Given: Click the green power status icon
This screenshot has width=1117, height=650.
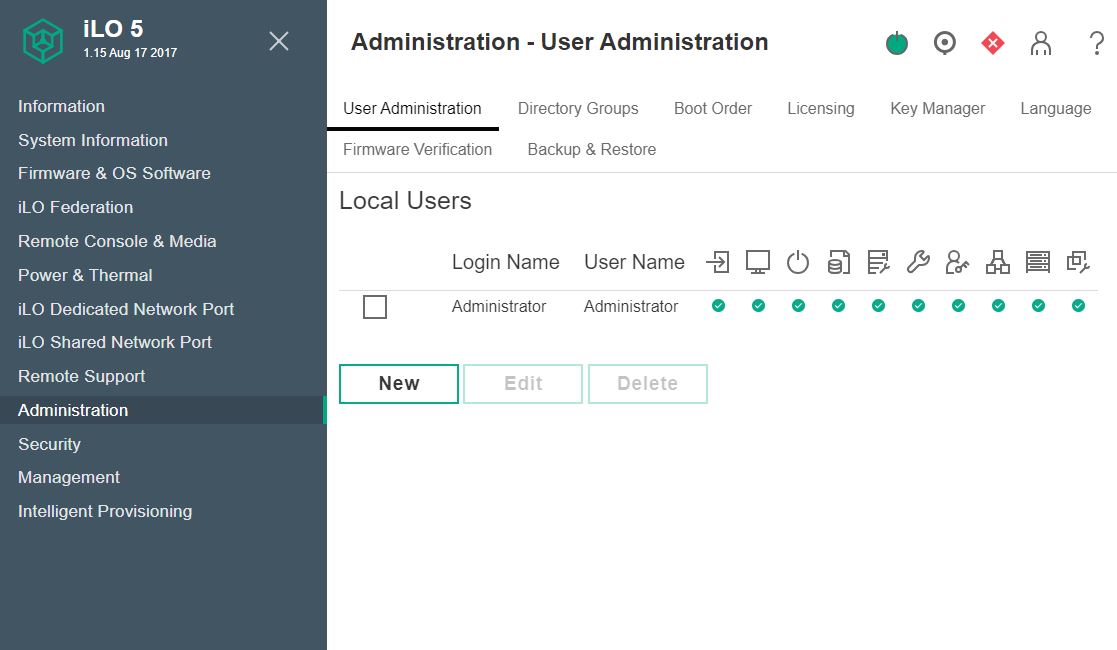Looking at the screenshot, I should [897, 43].
